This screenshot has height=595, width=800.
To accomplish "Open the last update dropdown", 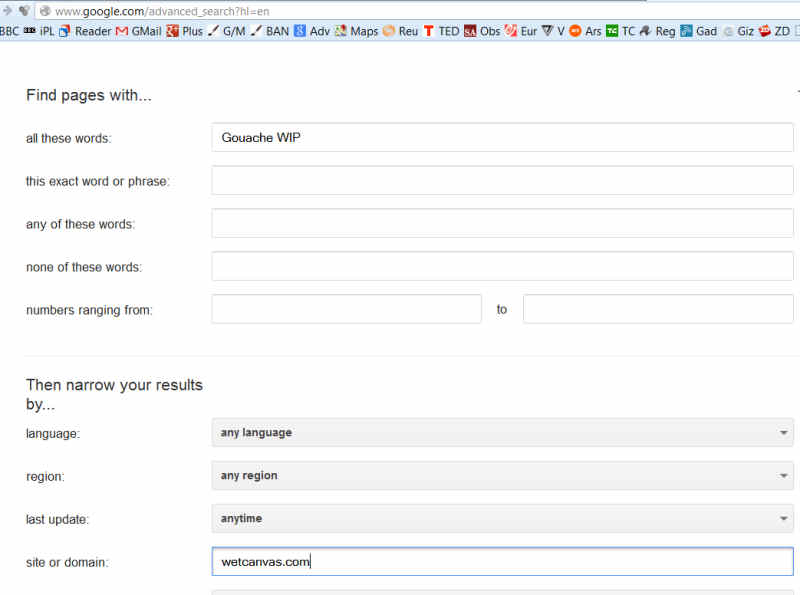I will point(503,518).
